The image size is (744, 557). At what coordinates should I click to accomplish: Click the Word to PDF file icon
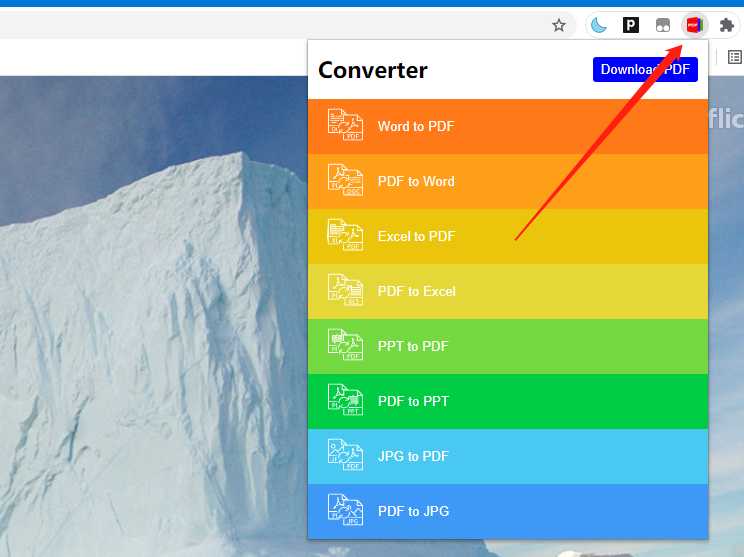click(345, 126)
